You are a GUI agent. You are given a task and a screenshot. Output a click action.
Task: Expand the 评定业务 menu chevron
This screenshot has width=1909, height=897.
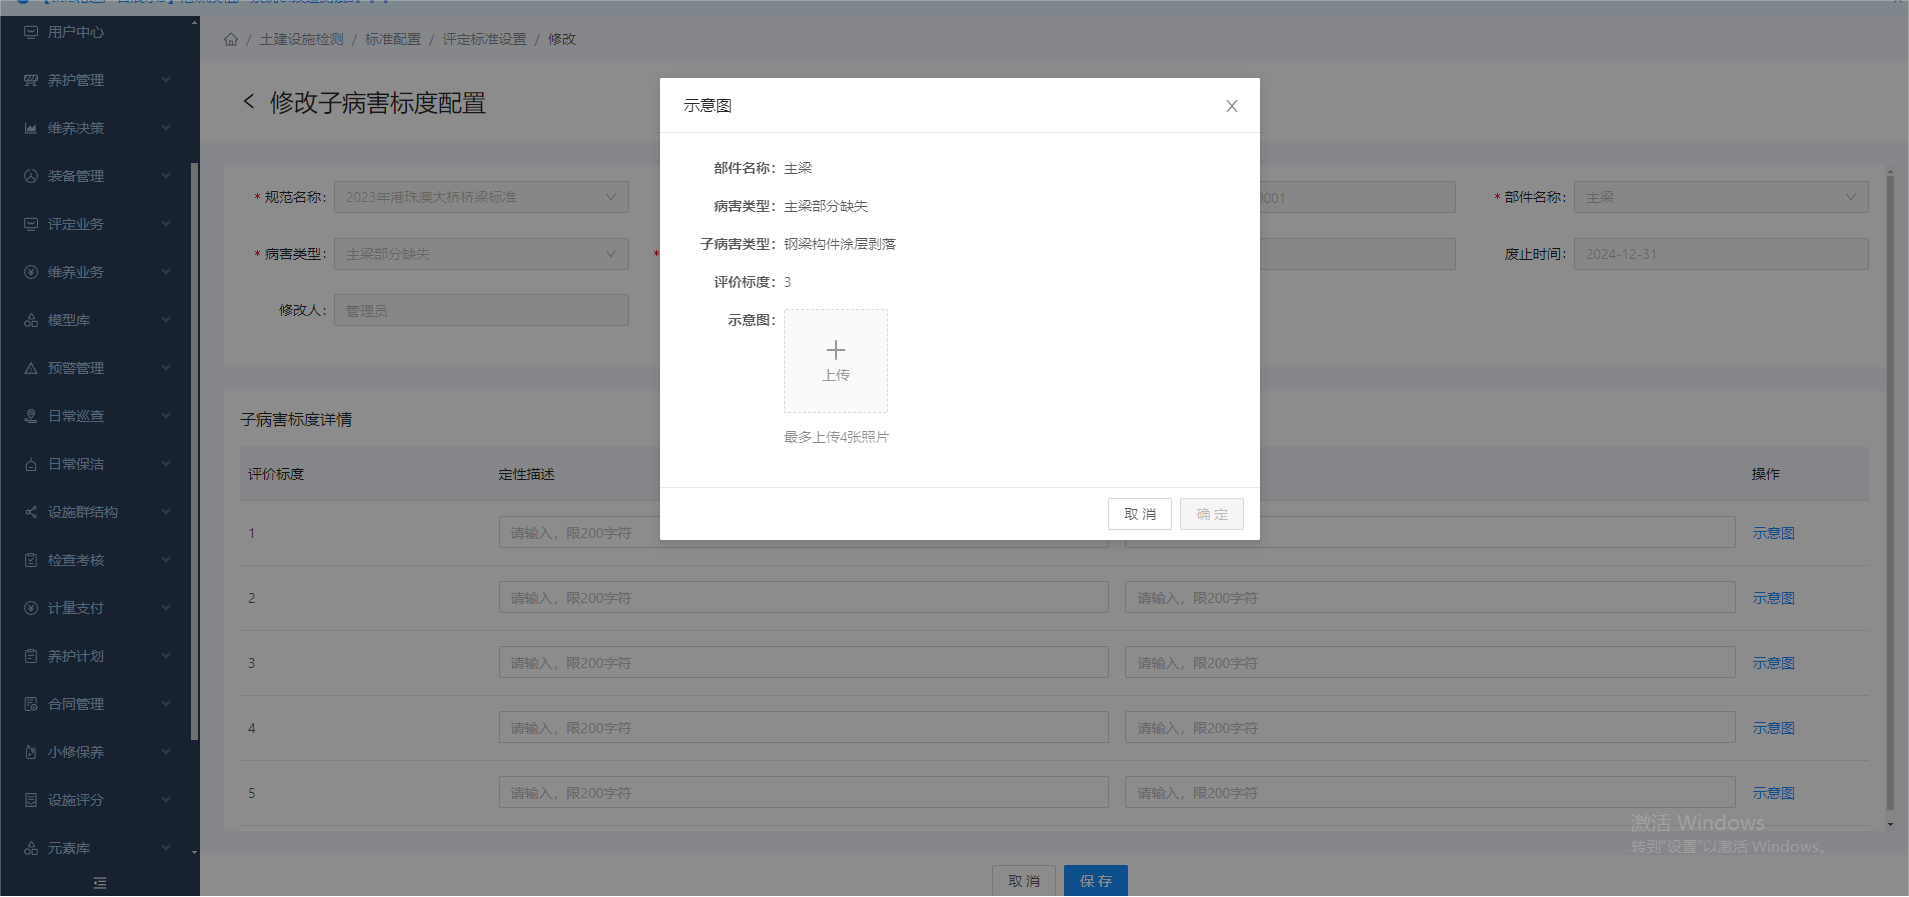click(166, 224)
